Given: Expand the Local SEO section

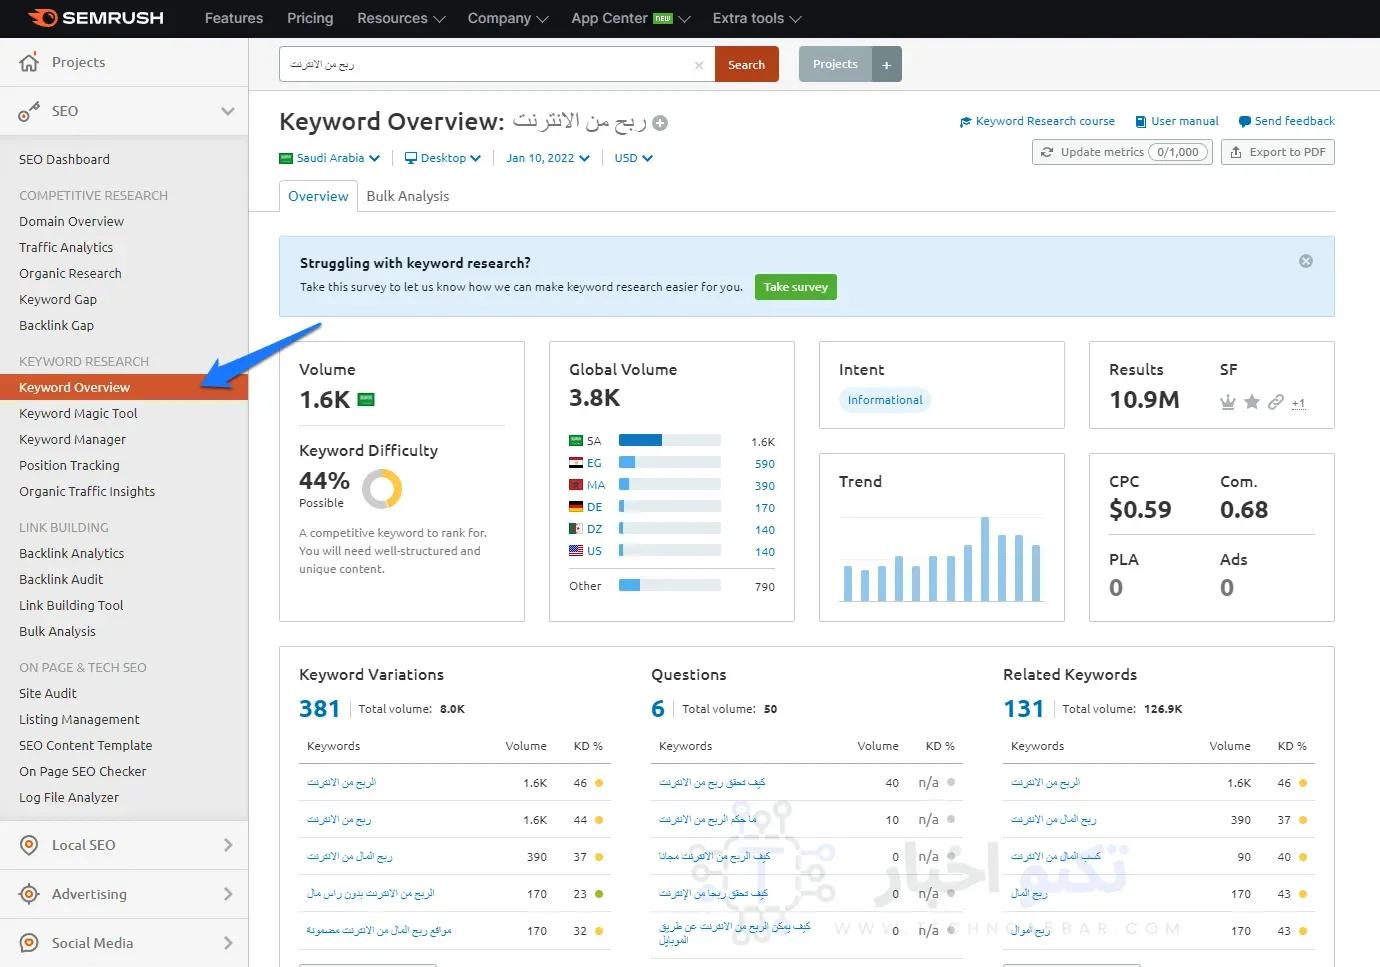Looking at the screenshot, I should pyautogui.click(x=228, y=845).
